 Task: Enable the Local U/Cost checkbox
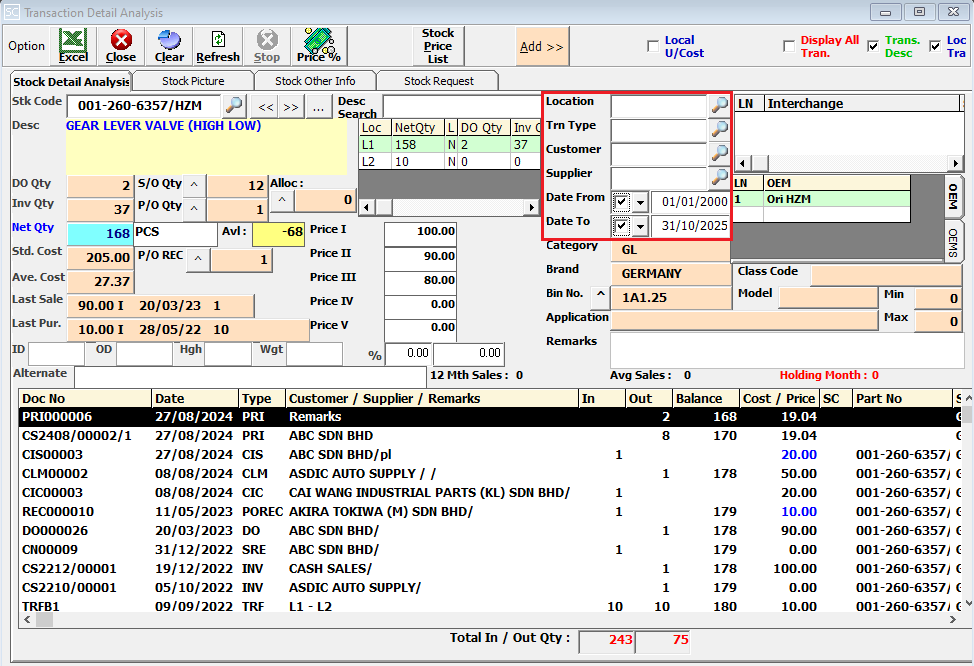(653, 47)
